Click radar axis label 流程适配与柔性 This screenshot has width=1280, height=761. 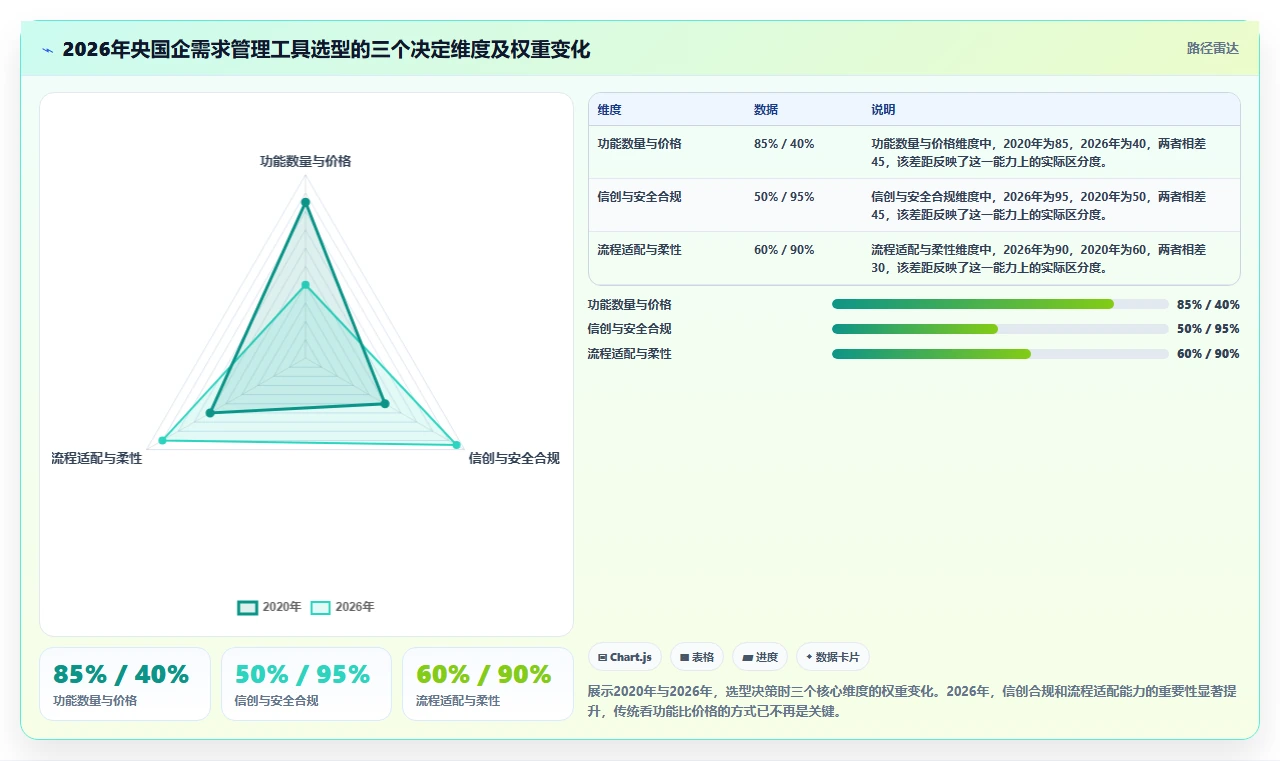pyautogui.click(x=97, y=458)
